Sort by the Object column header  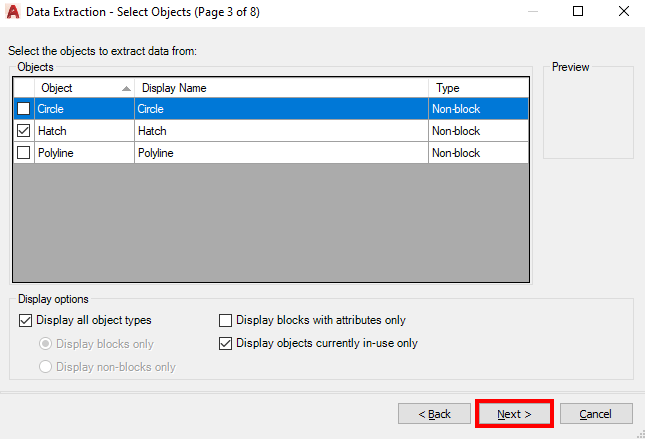[x=85, y=88]
